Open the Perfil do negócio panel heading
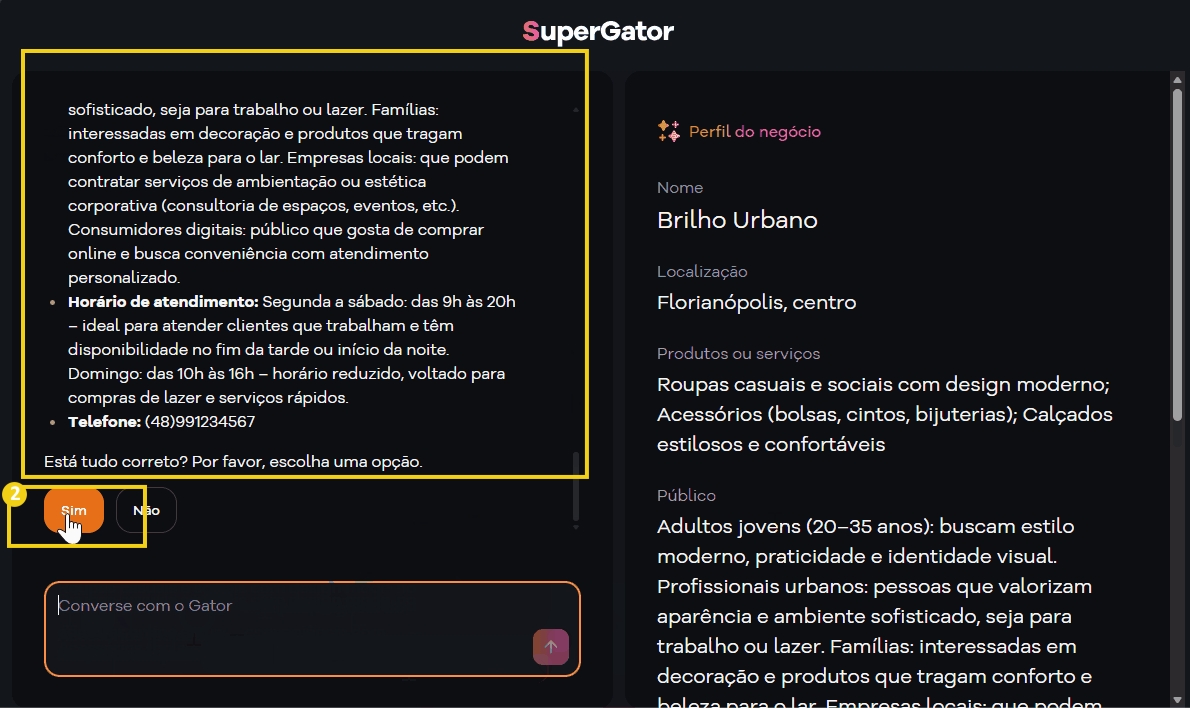 [753, 131]
